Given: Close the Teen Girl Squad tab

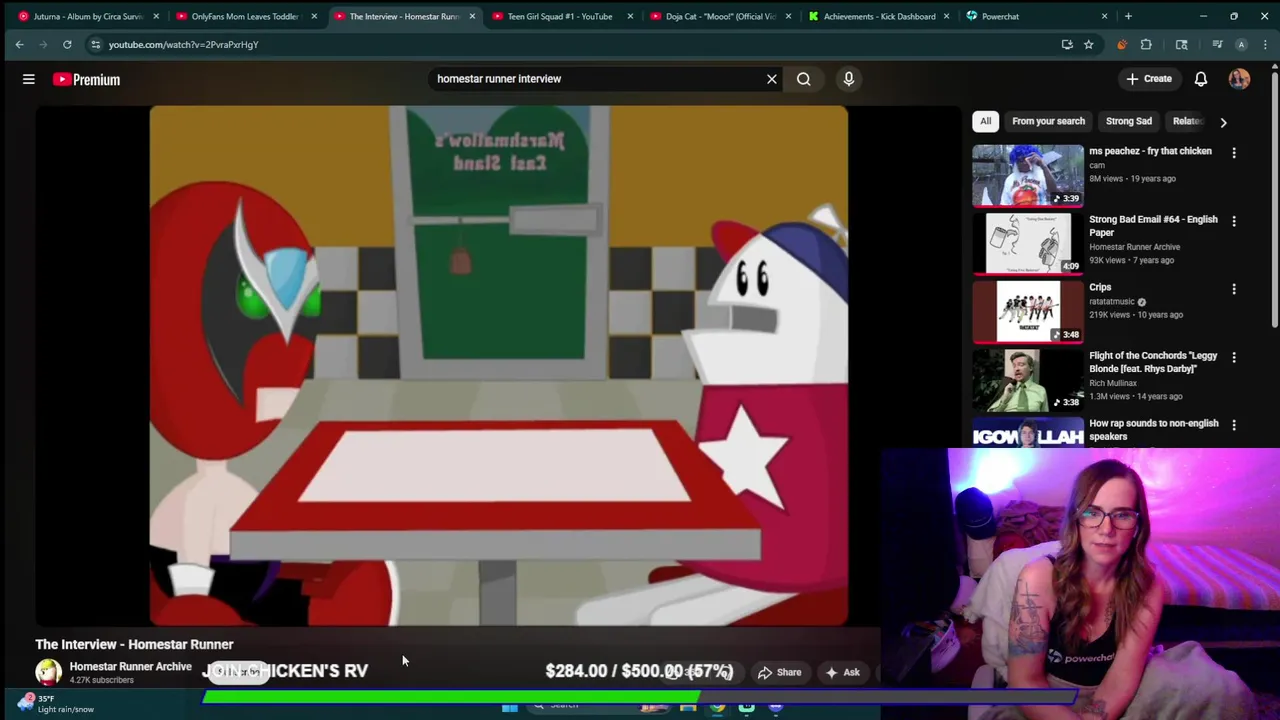Looking at the screenshot, I should [x=630, y=16].
